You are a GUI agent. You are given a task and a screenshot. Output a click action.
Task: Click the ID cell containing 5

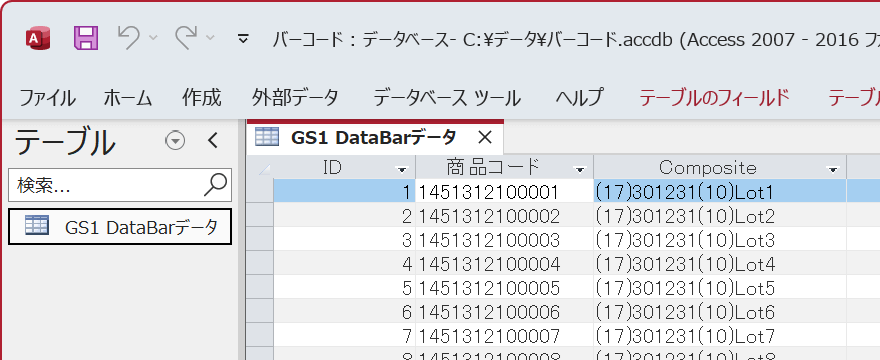345,287
